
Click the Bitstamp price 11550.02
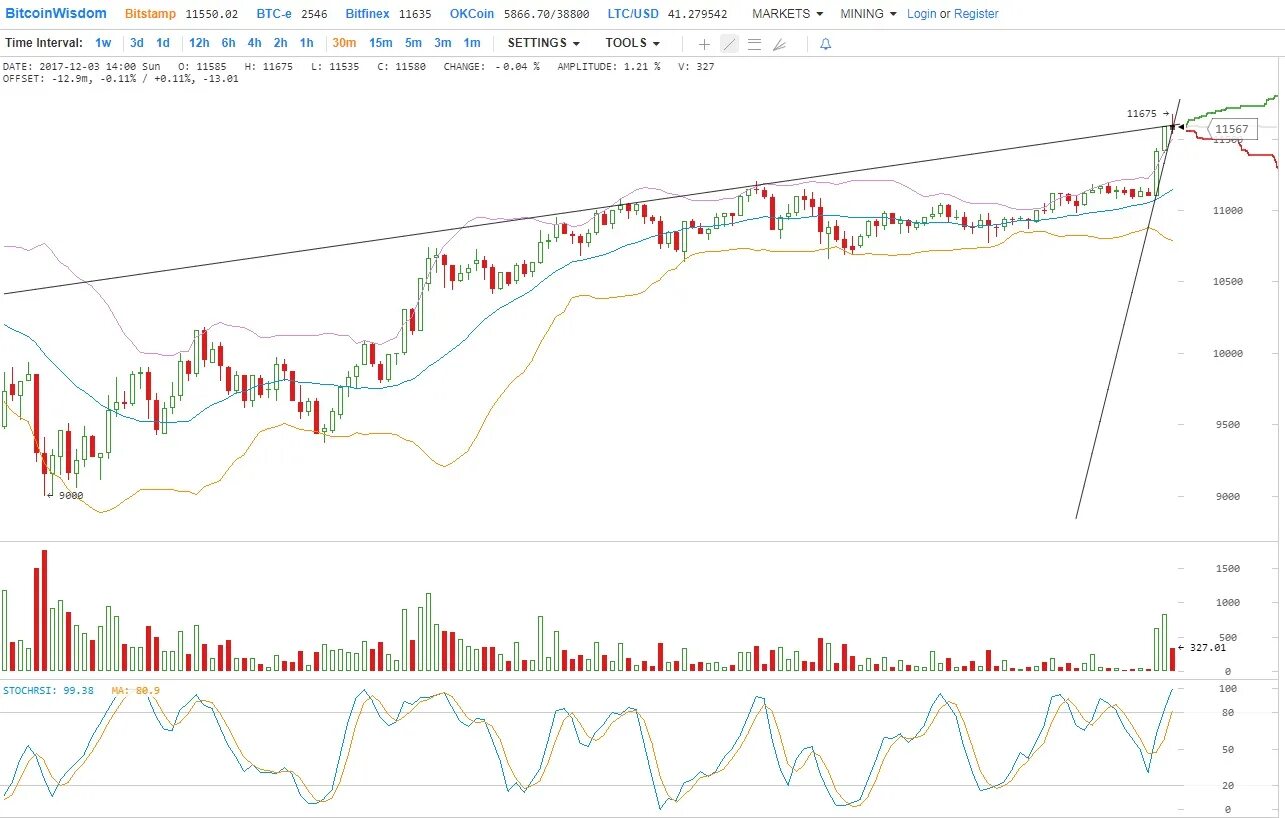coord(212,14)
